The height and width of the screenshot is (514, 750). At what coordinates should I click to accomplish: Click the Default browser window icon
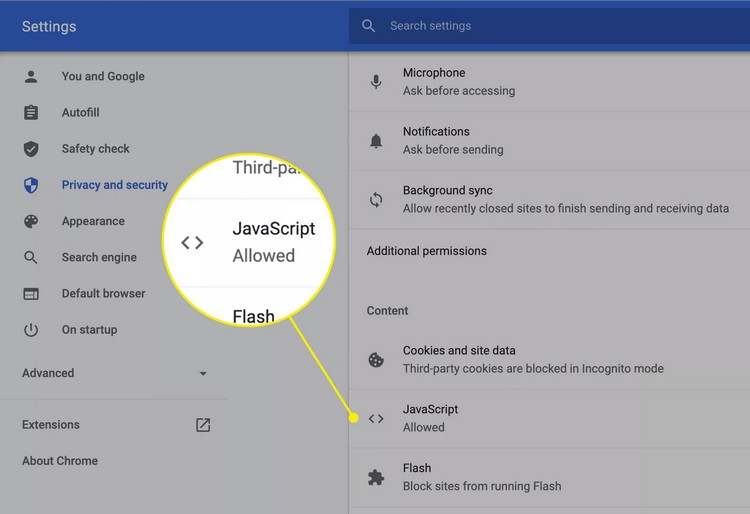pyautogui.click(x=31, y=294)
